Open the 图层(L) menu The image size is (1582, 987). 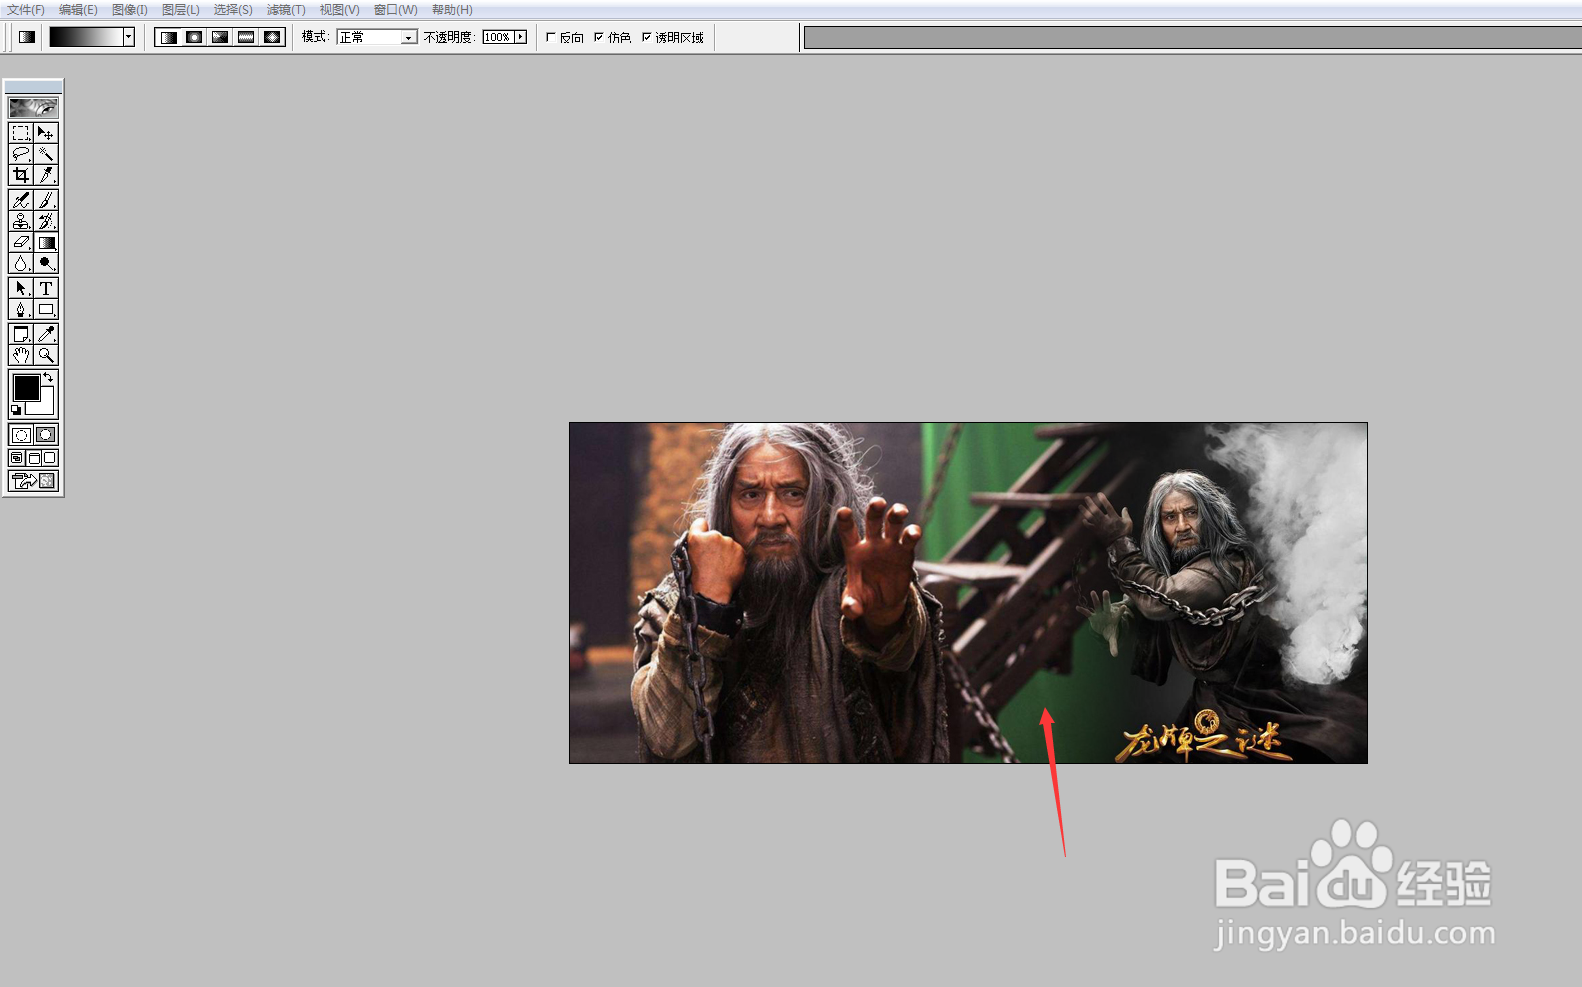pos(181,10)
